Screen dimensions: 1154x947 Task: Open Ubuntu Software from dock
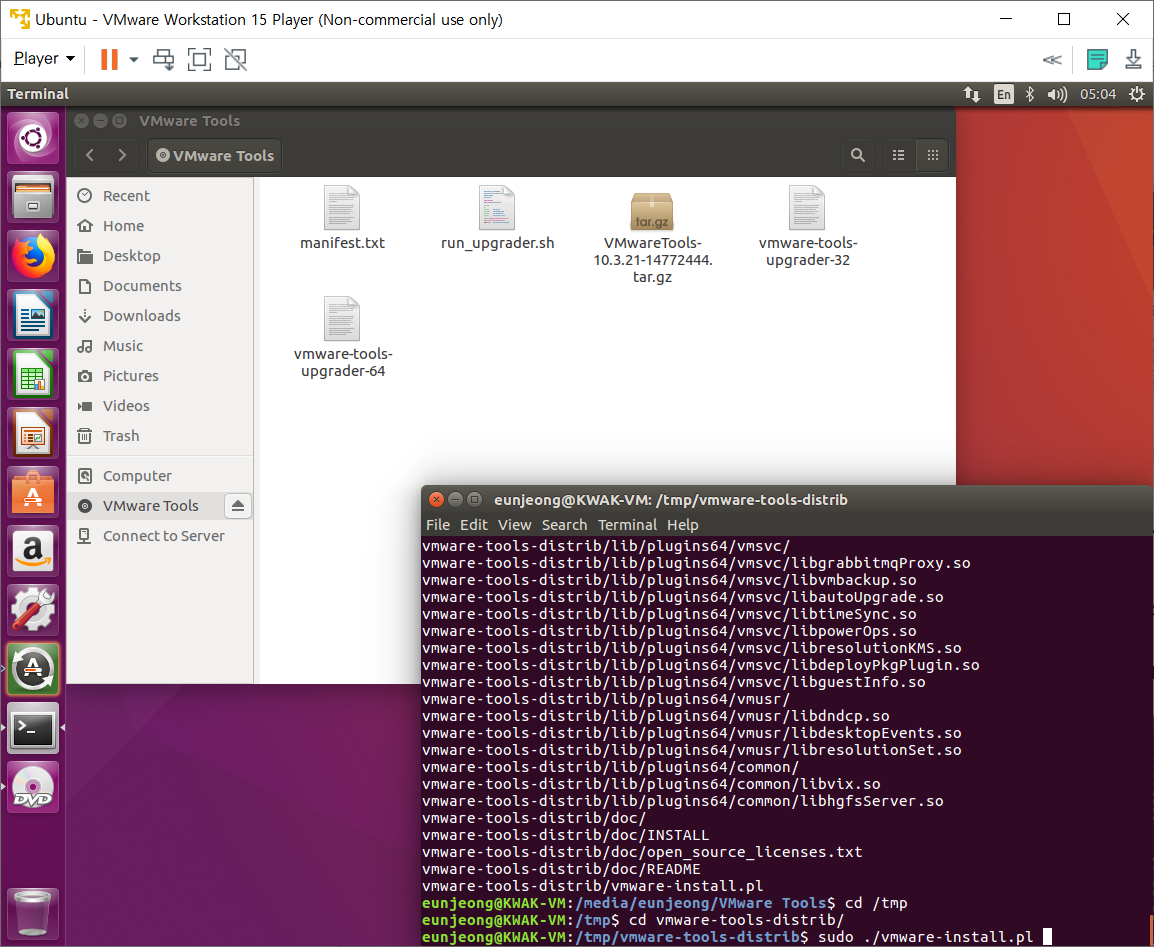(33, 492)
